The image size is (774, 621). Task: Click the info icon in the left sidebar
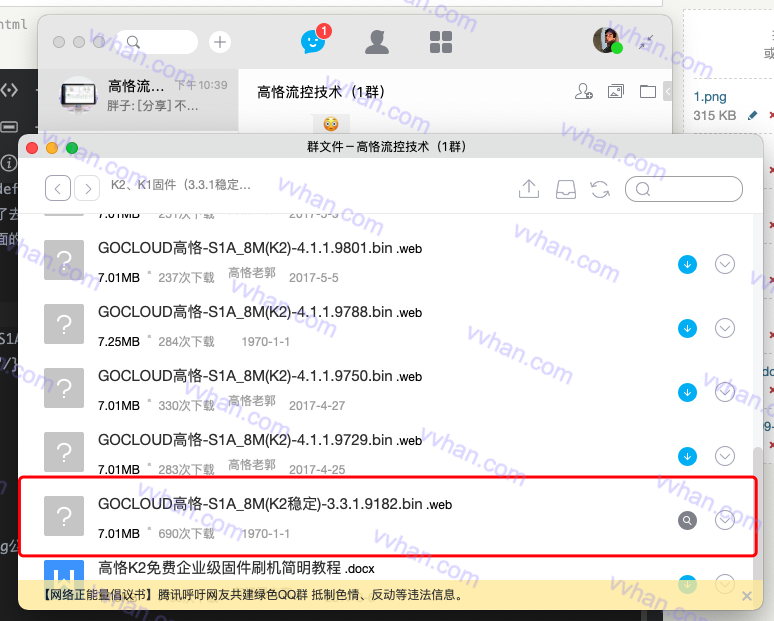(x=9, y=162)
